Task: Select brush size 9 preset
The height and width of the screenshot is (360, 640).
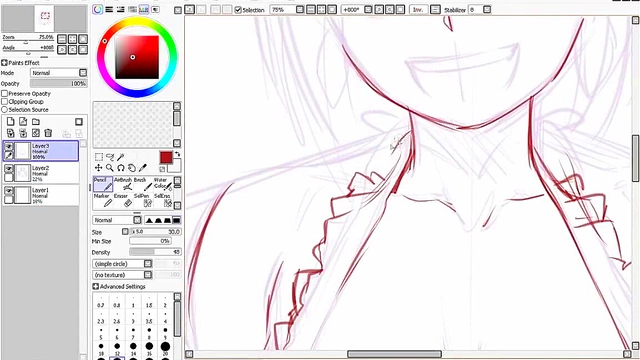Action: (165, 334)
